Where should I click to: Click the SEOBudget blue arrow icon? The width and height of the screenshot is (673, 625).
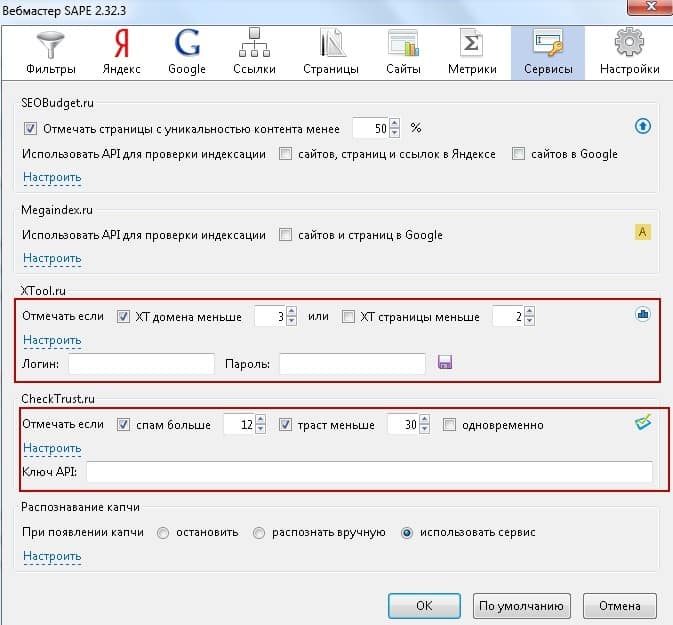tap(643, 126)
